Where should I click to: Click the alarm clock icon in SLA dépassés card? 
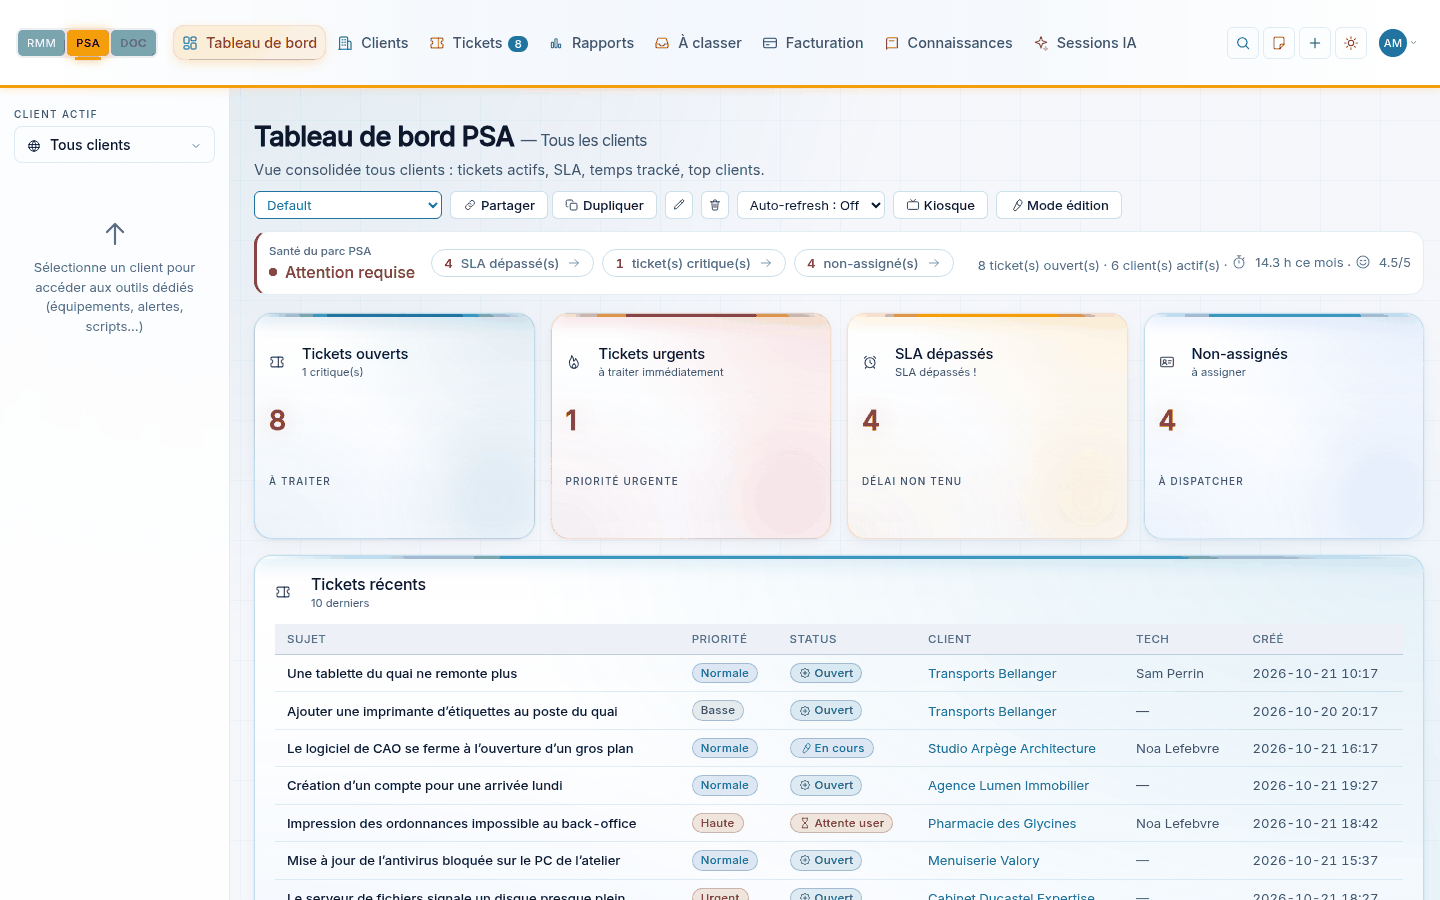(870, 362)
